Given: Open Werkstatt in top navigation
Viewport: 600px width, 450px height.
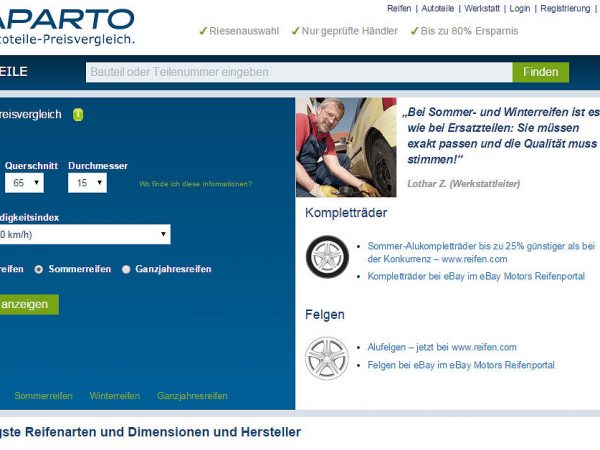Looking at the screenshot, I should click(482, 8).
